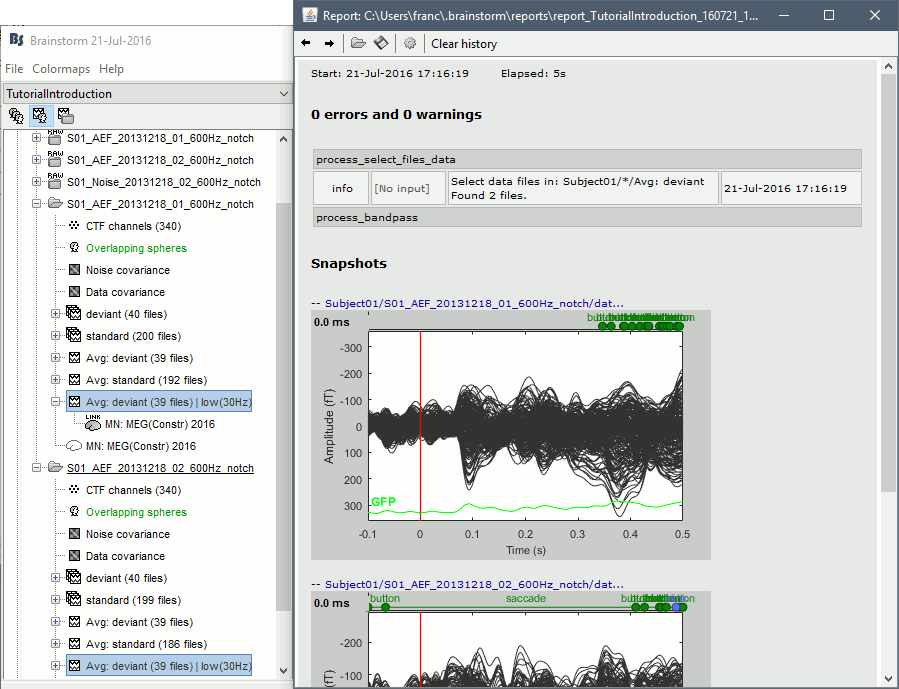
Task: Select CTF channels (340) in first folder
Action: [133, 226]
